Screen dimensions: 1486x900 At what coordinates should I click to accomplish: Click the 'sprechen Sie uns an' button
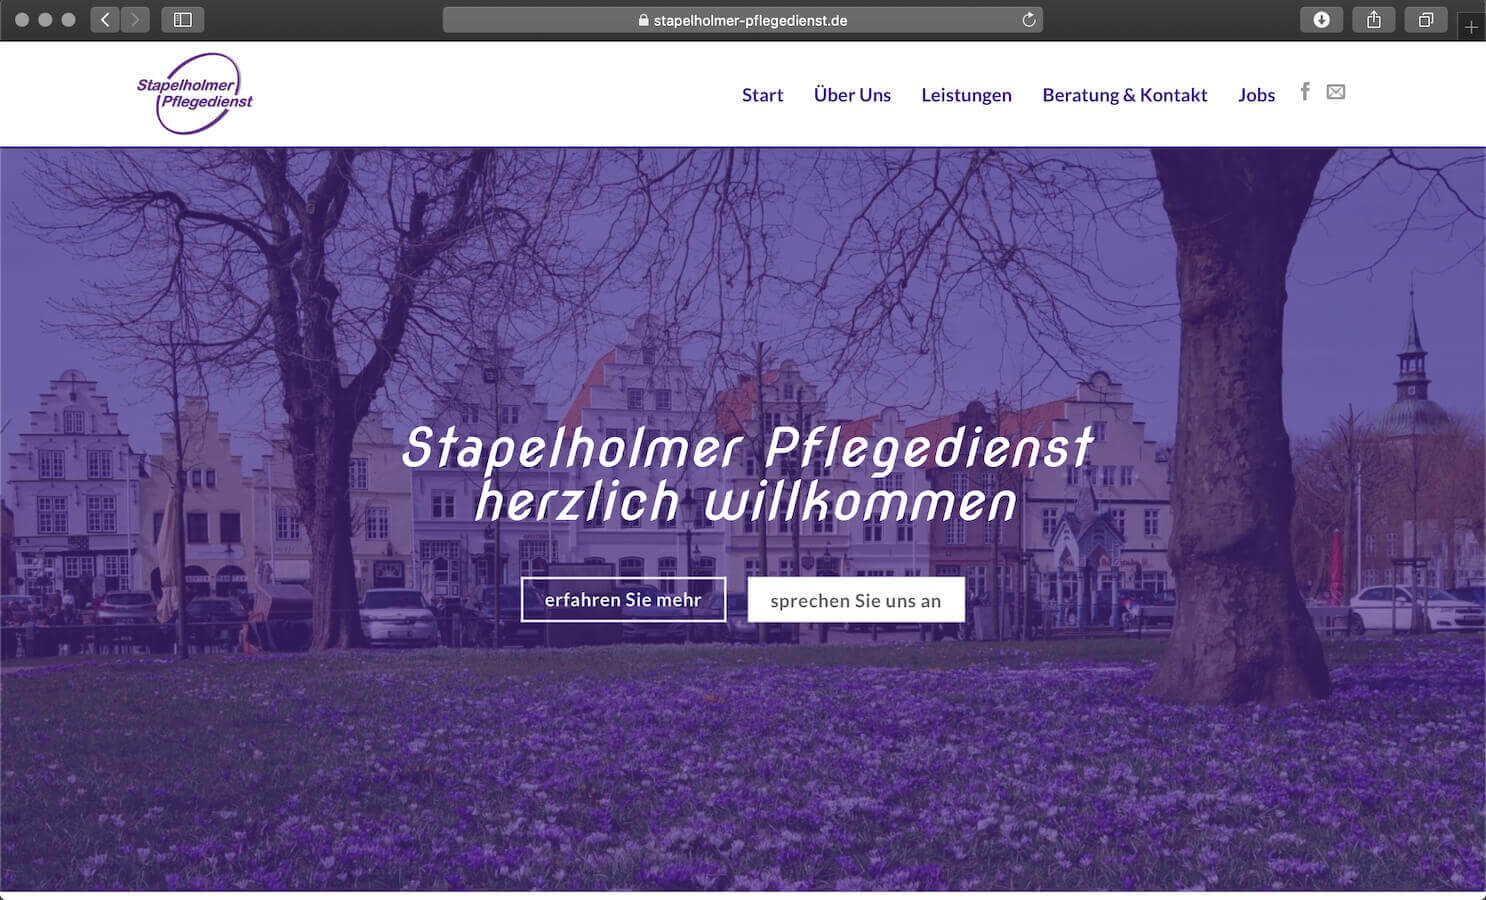856,600
